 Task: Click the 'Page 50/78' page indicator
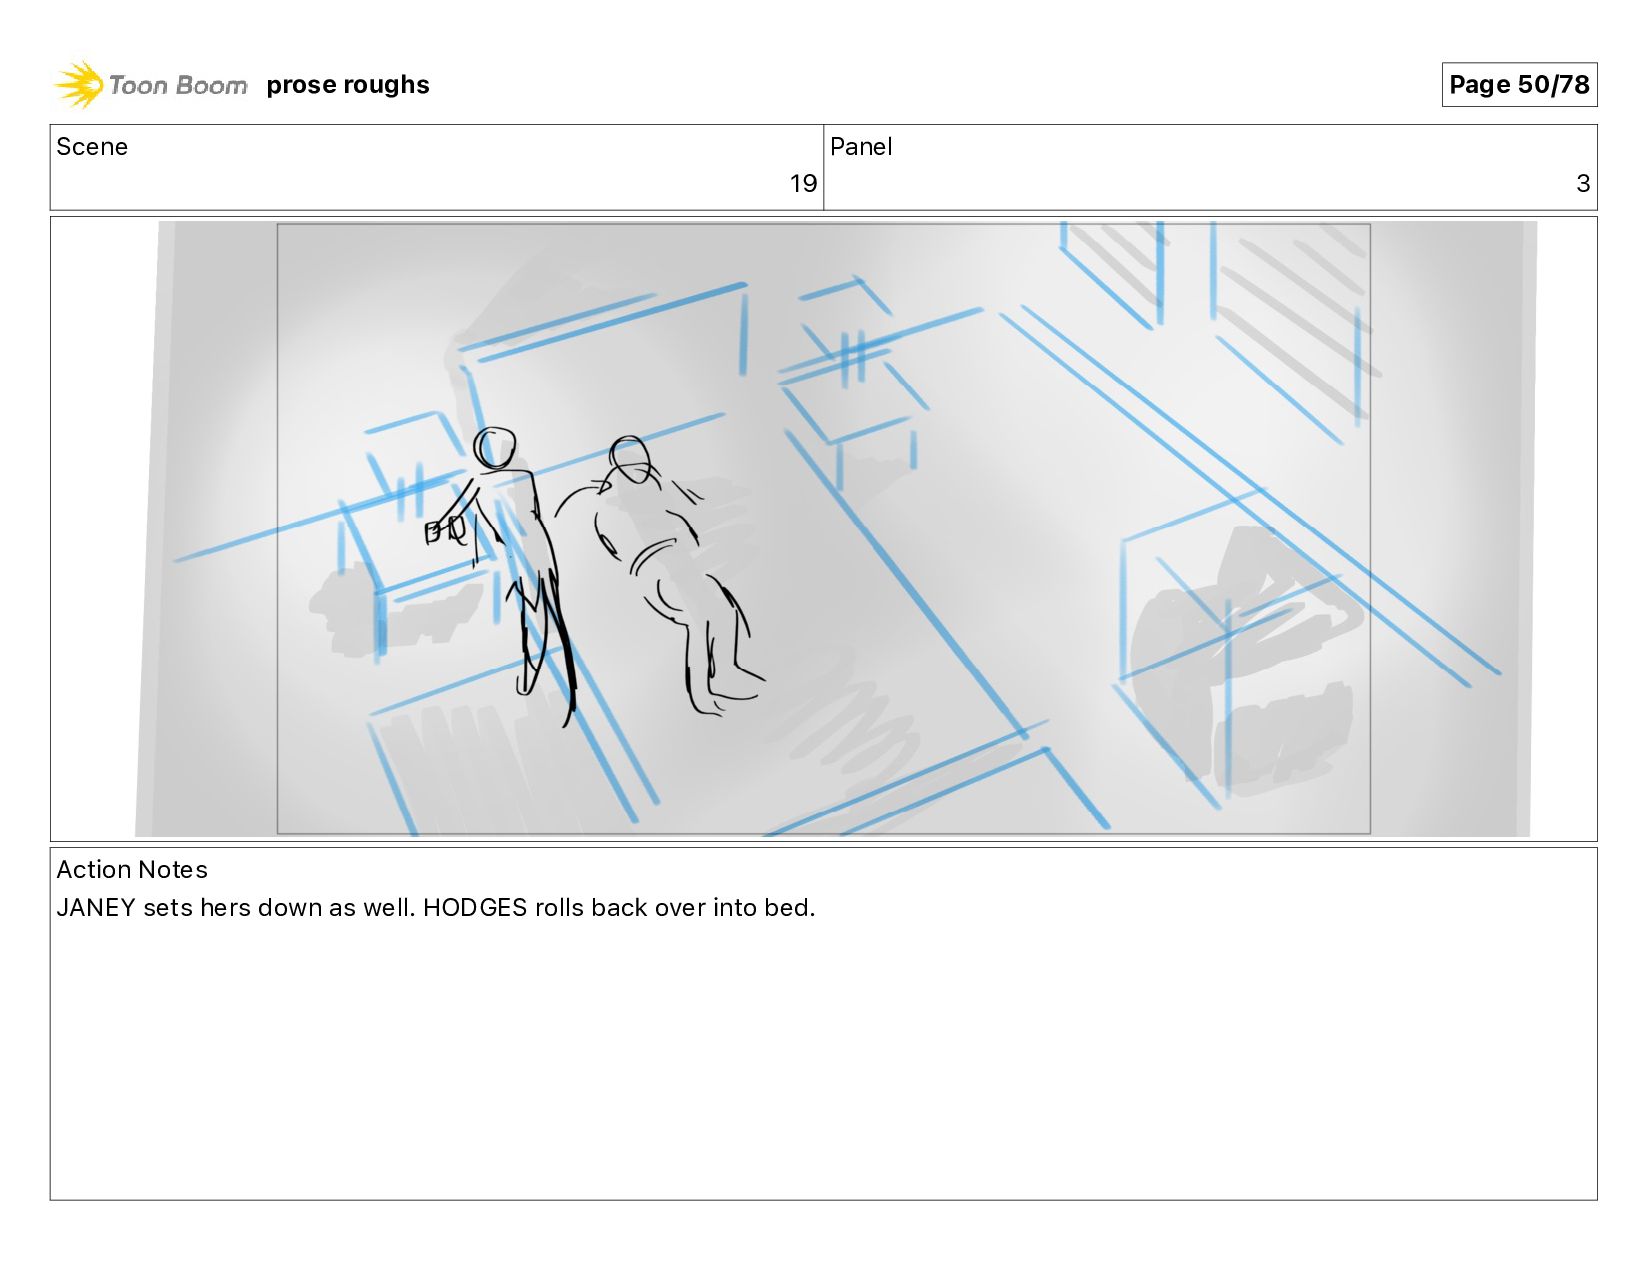(x=1519, y=84)
